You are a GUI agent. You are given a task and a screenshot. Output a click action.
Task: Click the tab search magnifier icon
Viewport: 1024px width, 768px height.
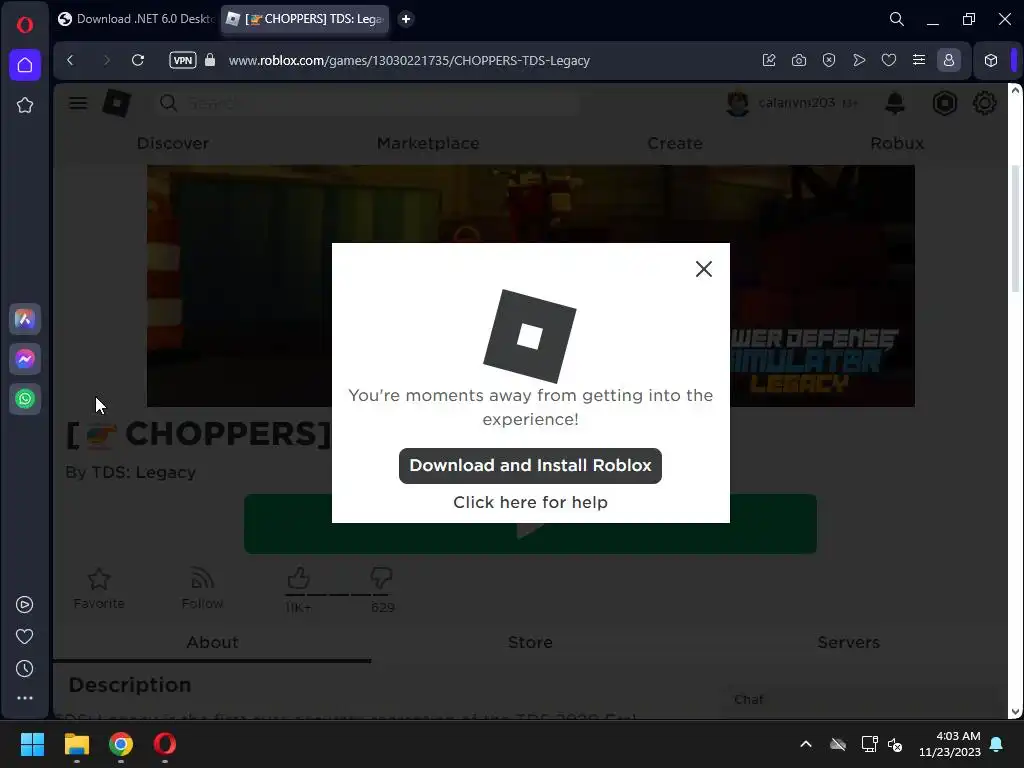[897, 19]
